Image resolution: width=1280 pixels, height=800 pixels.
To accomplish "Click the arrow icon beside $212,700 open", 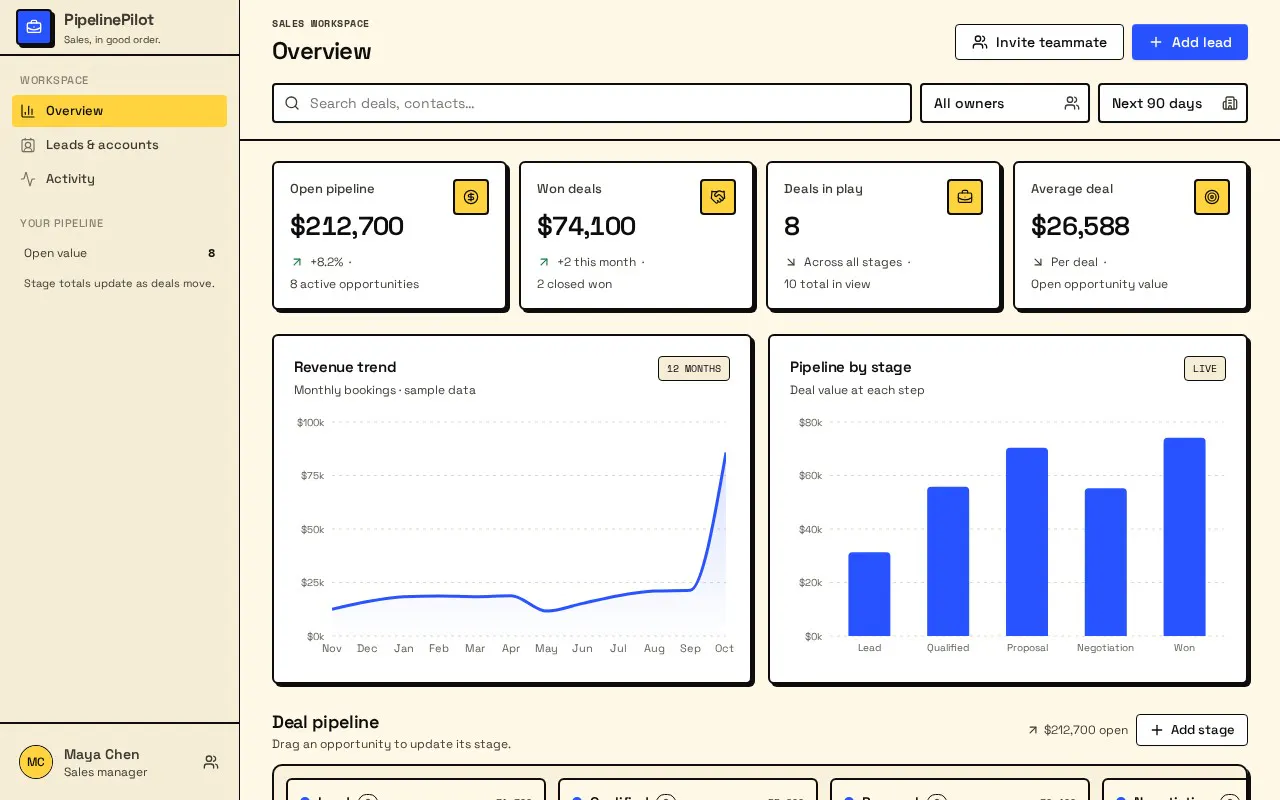I will point(1033,730).
